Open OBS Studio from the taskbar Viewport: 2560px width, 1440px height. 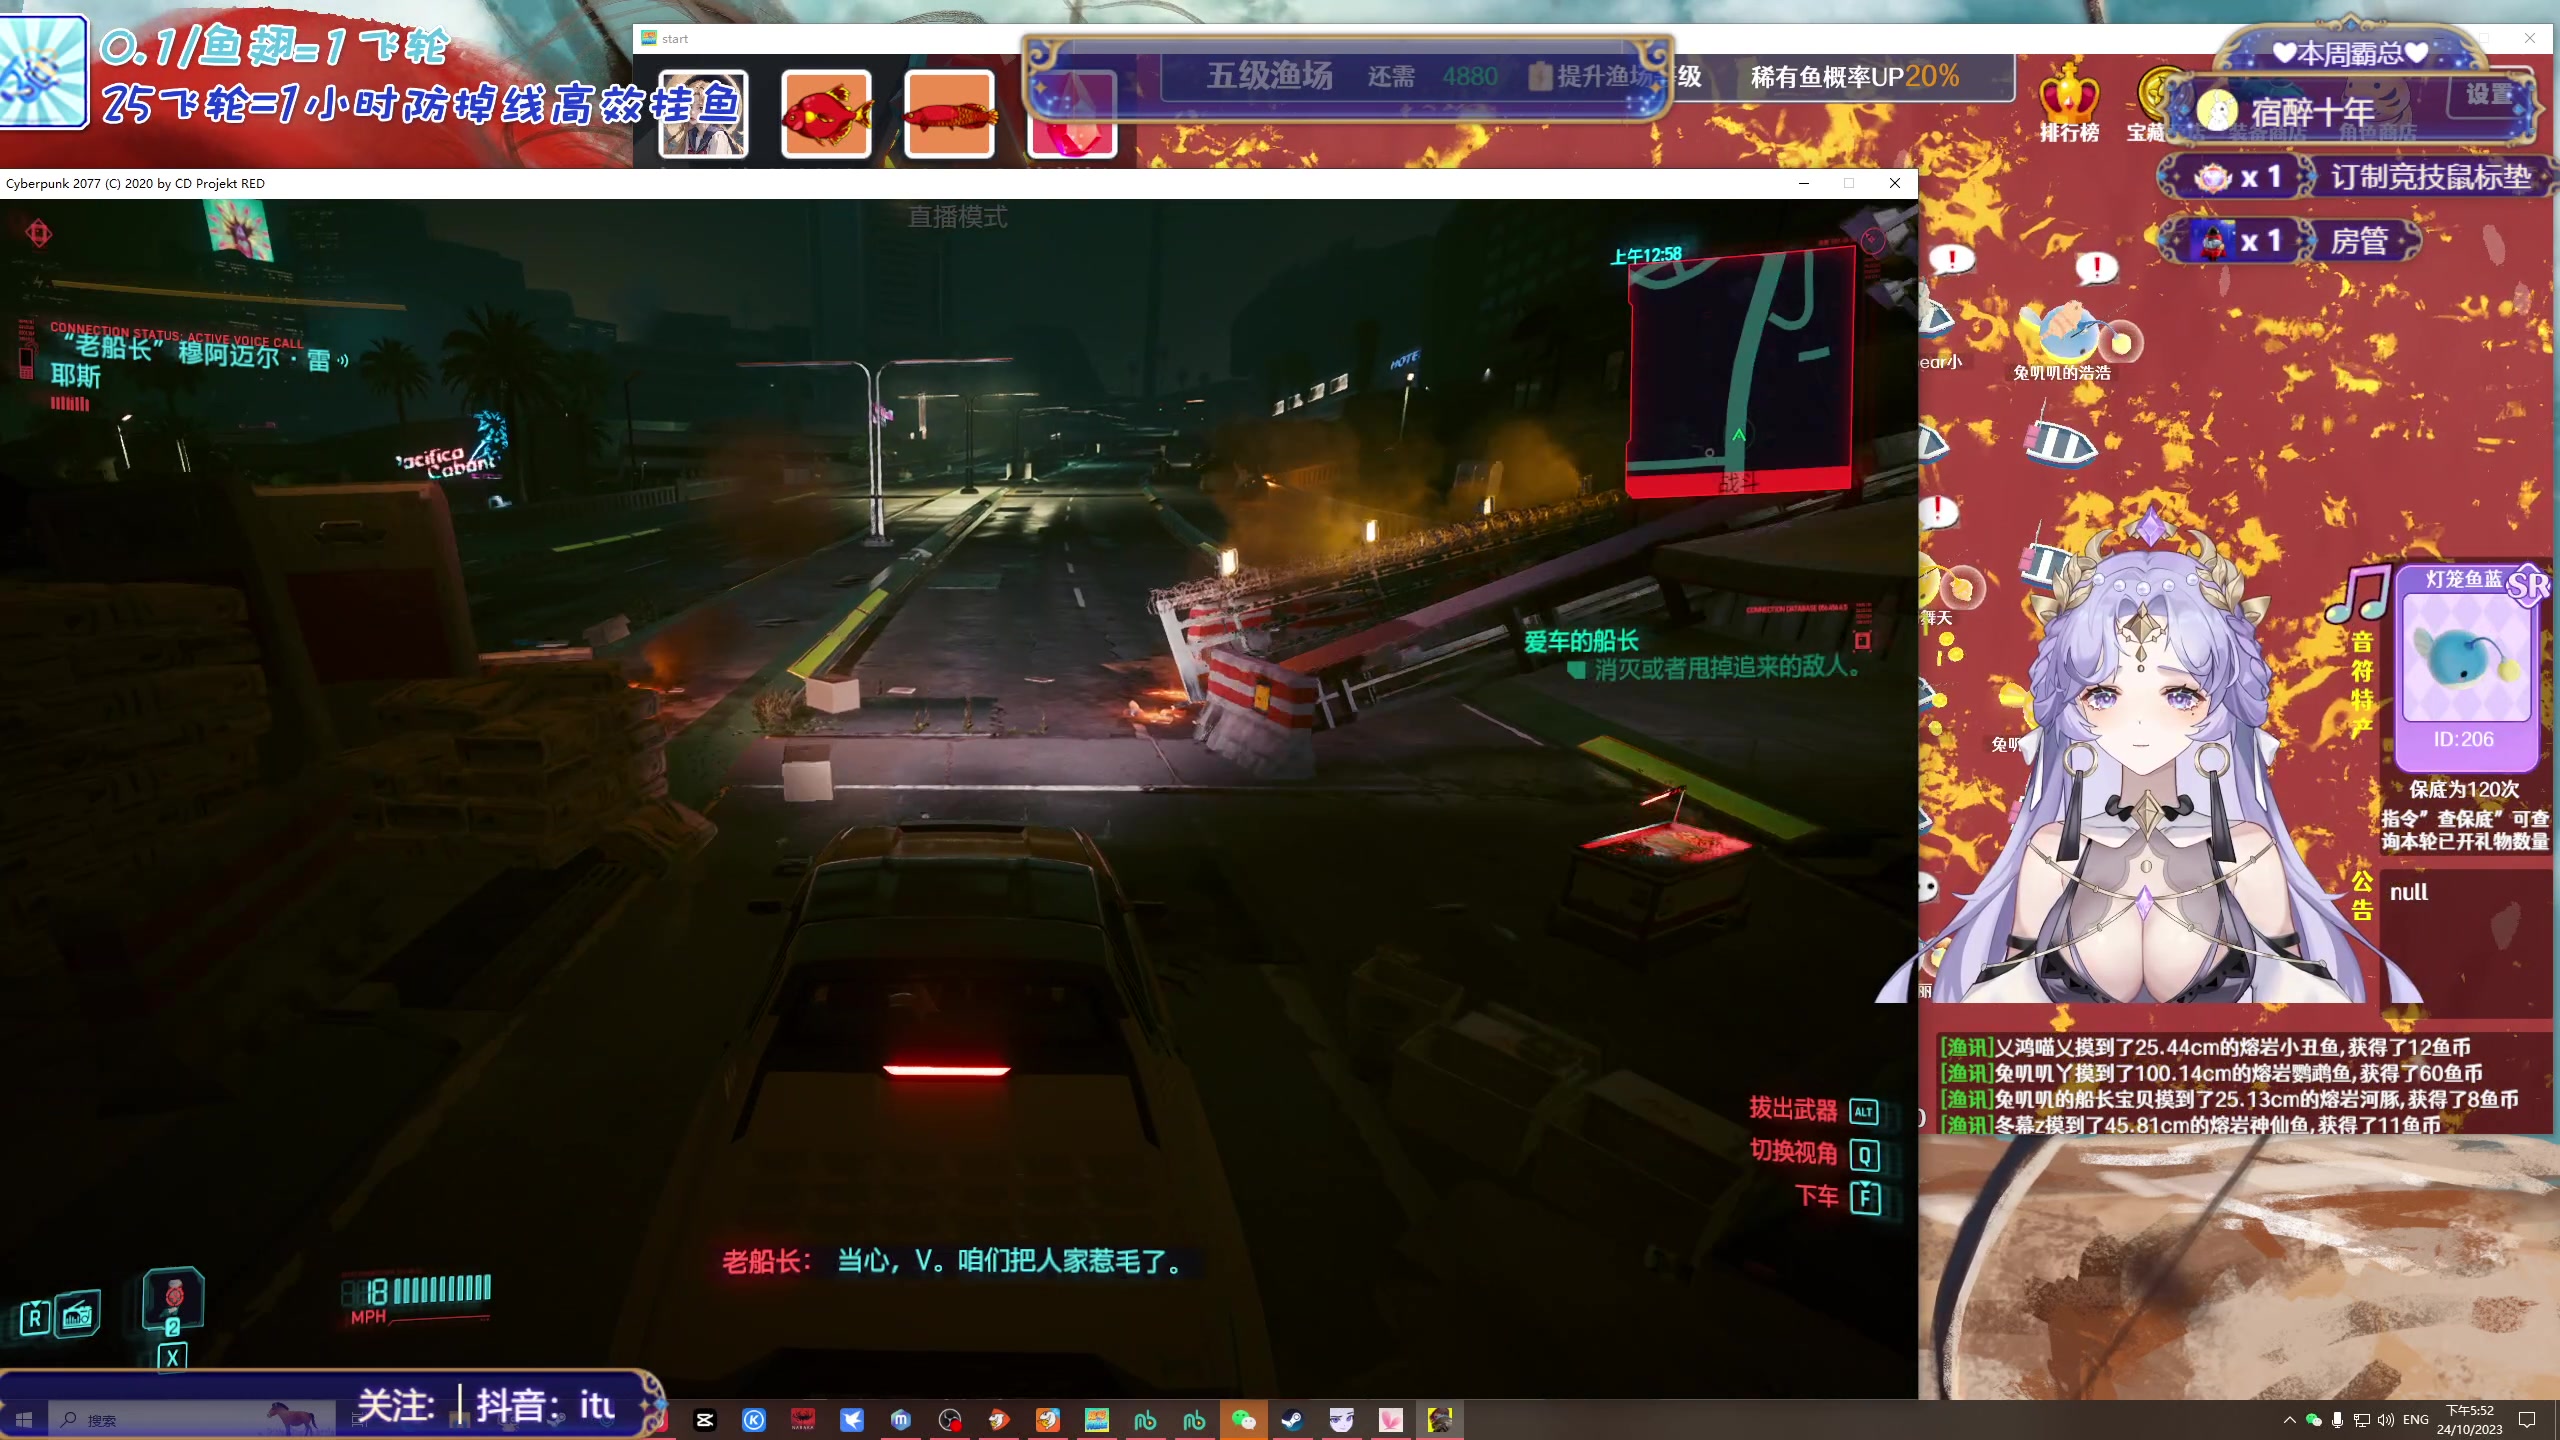pos(950,1420)
